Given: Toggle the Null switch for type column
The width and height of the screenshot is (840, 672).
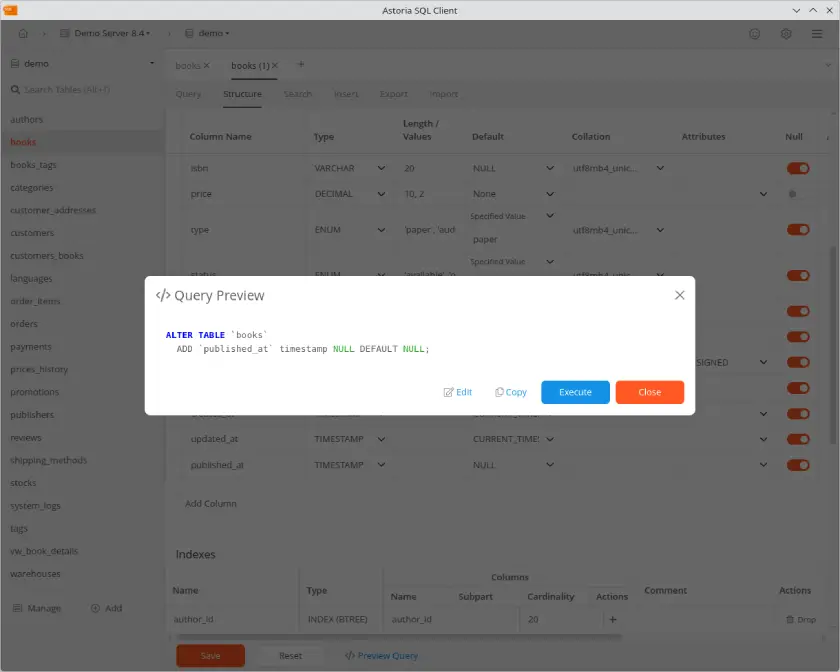Looking at the screenshot, I should 798,229.
